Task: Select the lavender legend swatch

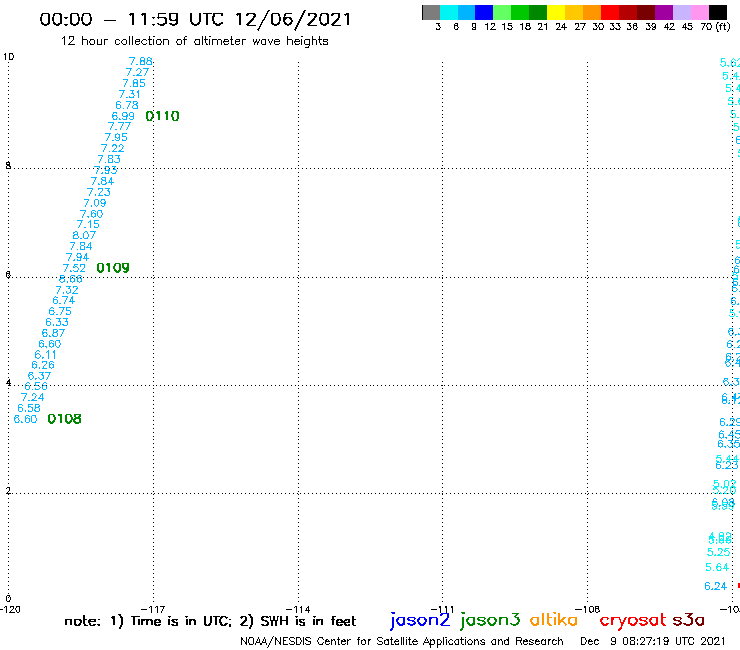Action: 681,13
